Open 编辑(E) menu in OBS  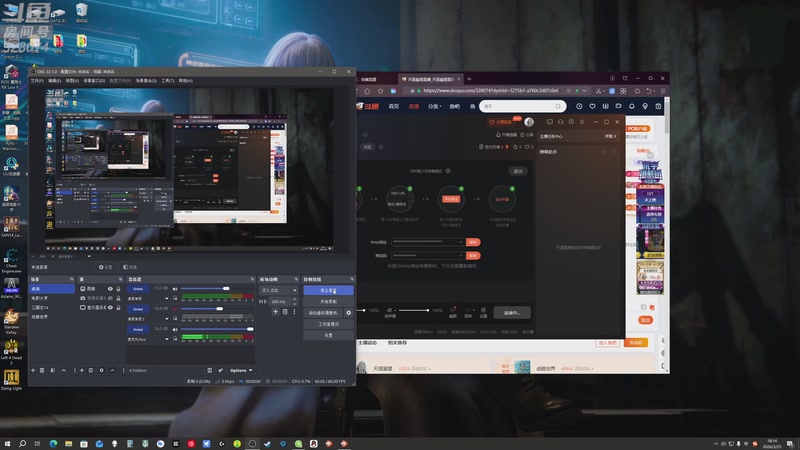[x=55, y=81]
